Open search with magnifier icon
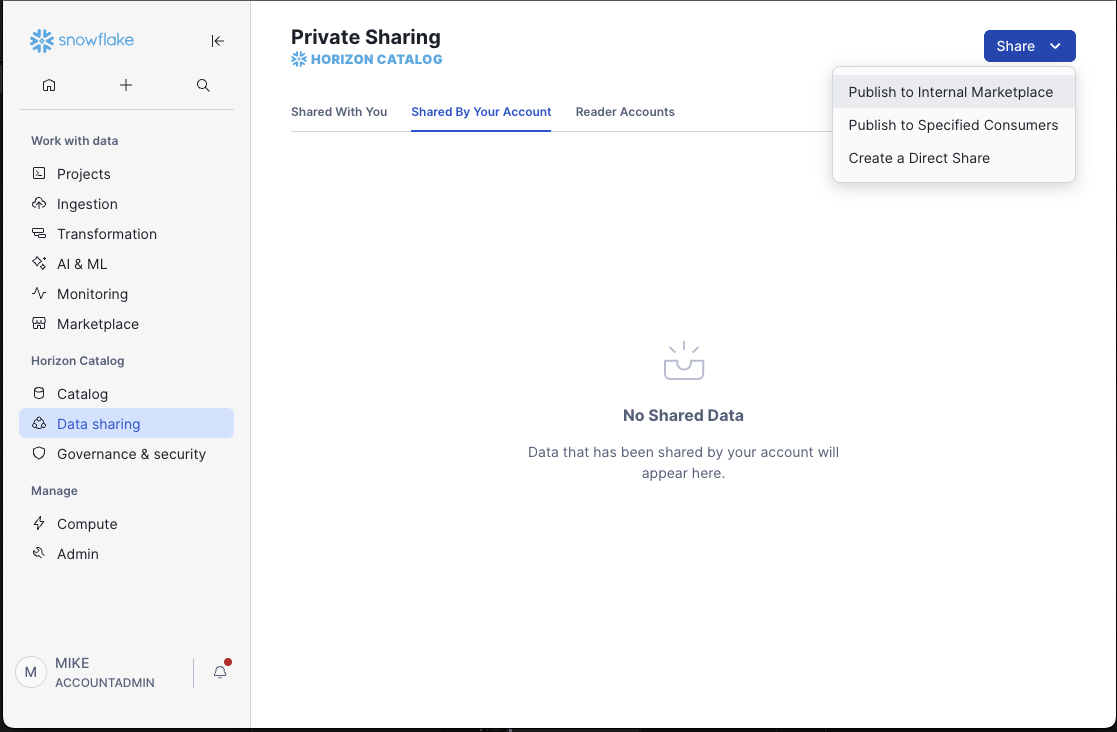1117x732 pixels. click(x=203, y=85)
